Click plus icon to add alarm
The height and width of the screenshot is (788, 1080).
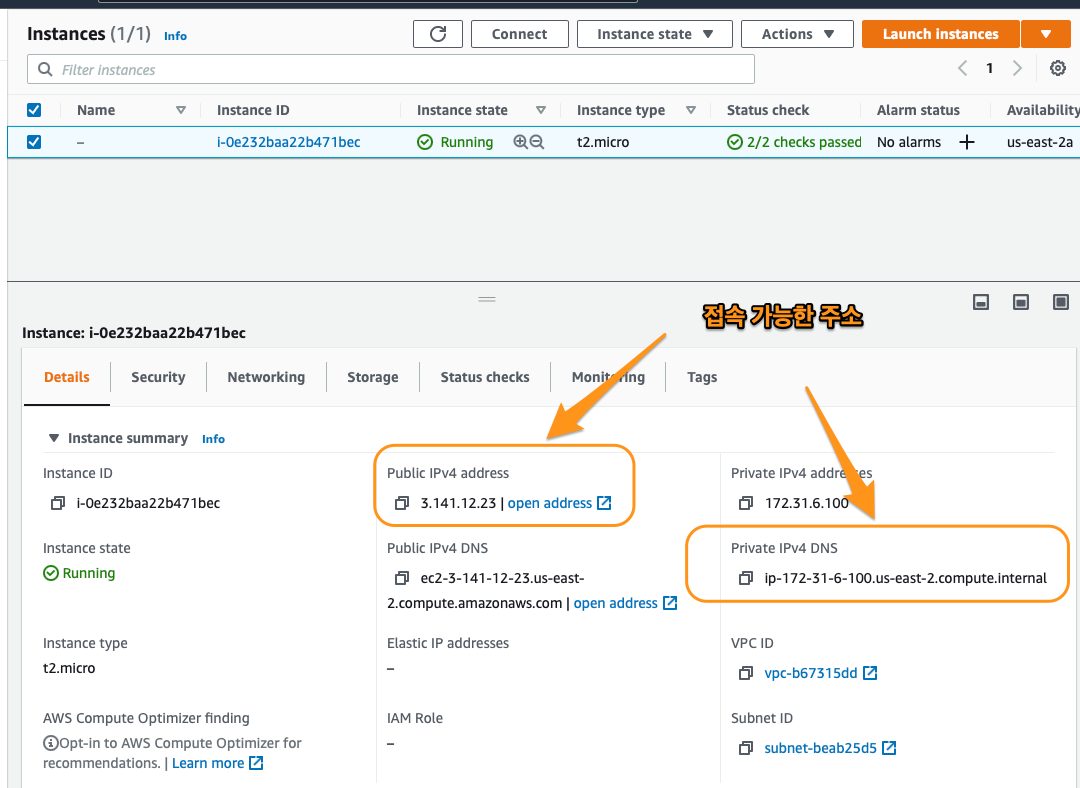pos(966,142)
